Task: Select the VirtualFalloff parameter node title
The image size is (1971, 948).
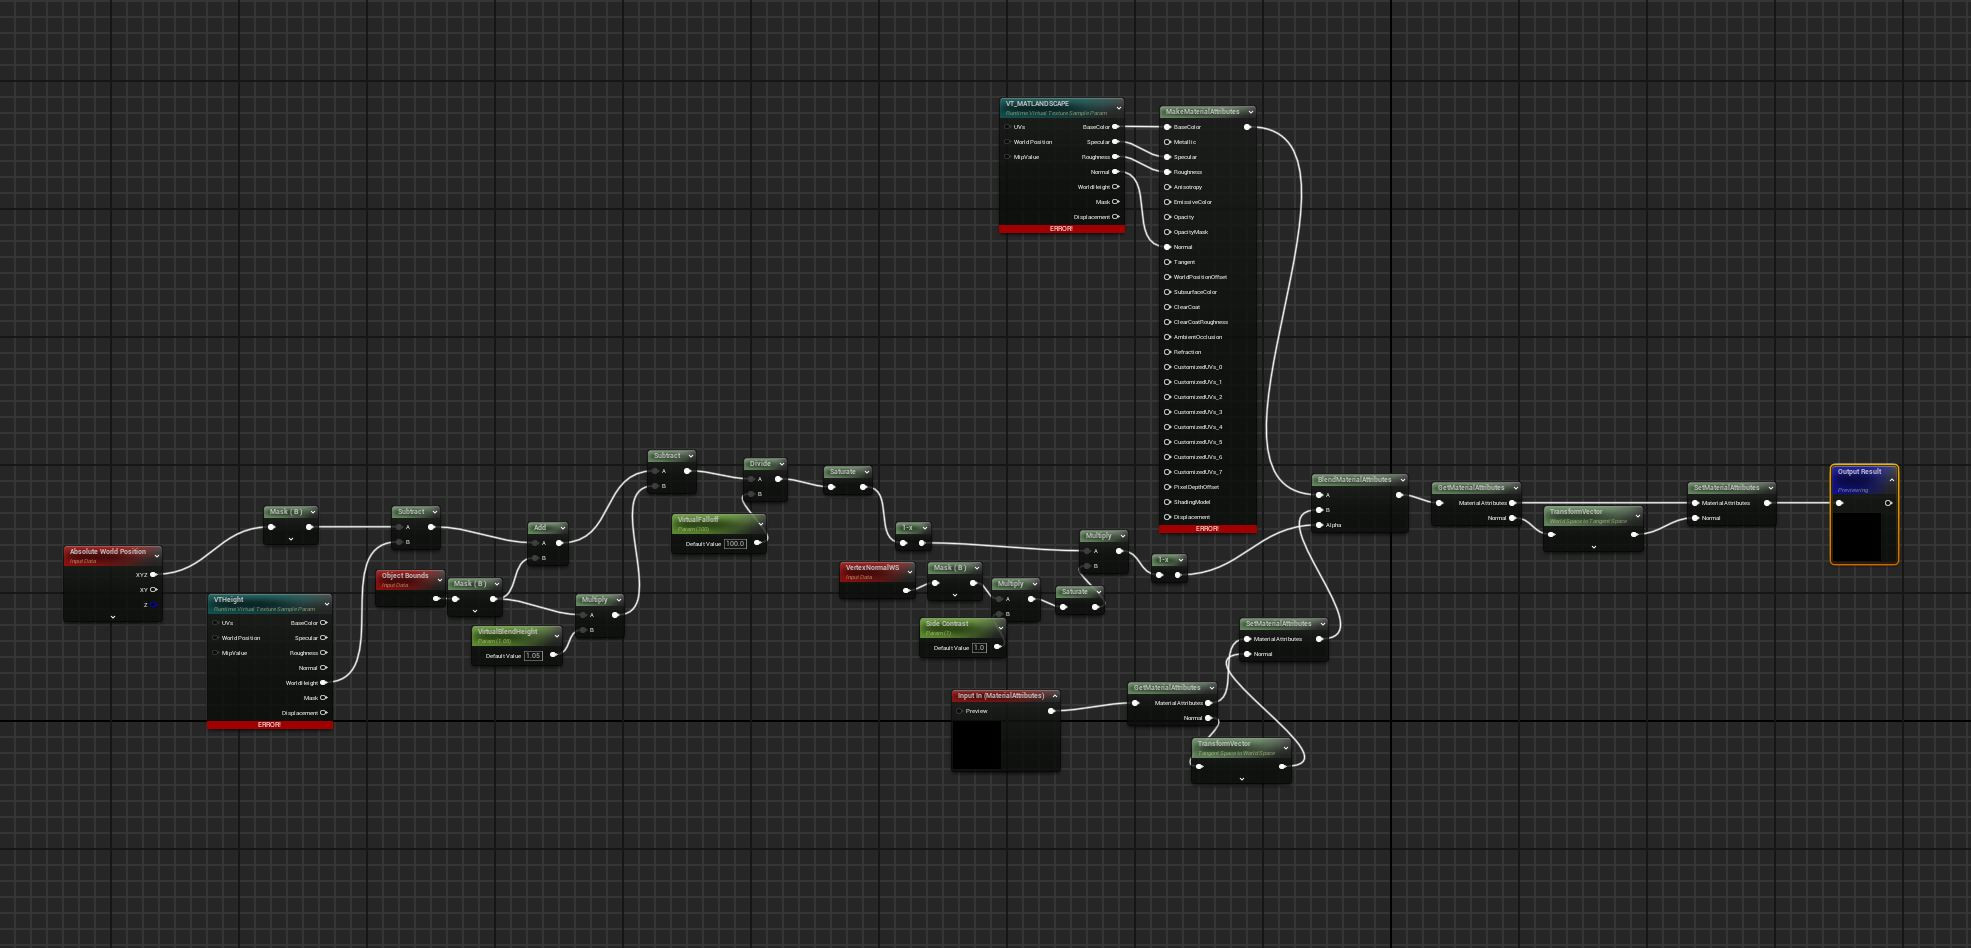Action: pyautogui.click(x=697, y=520)
